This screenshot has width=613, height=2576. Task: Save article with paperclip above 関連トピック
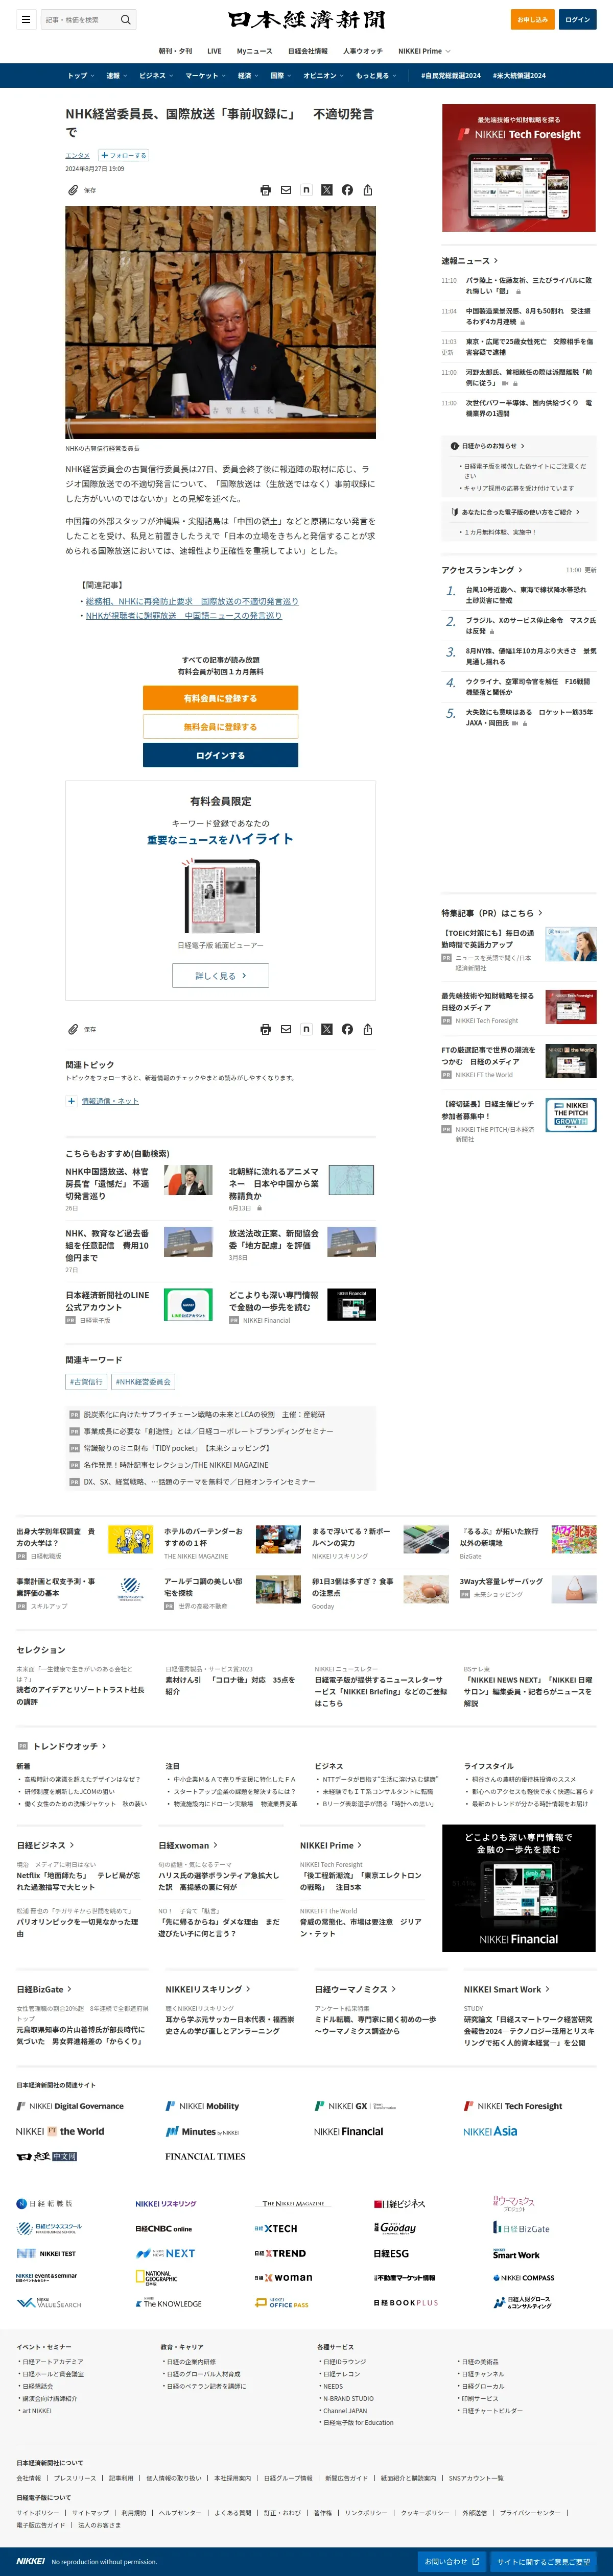tap(72, 1029)
